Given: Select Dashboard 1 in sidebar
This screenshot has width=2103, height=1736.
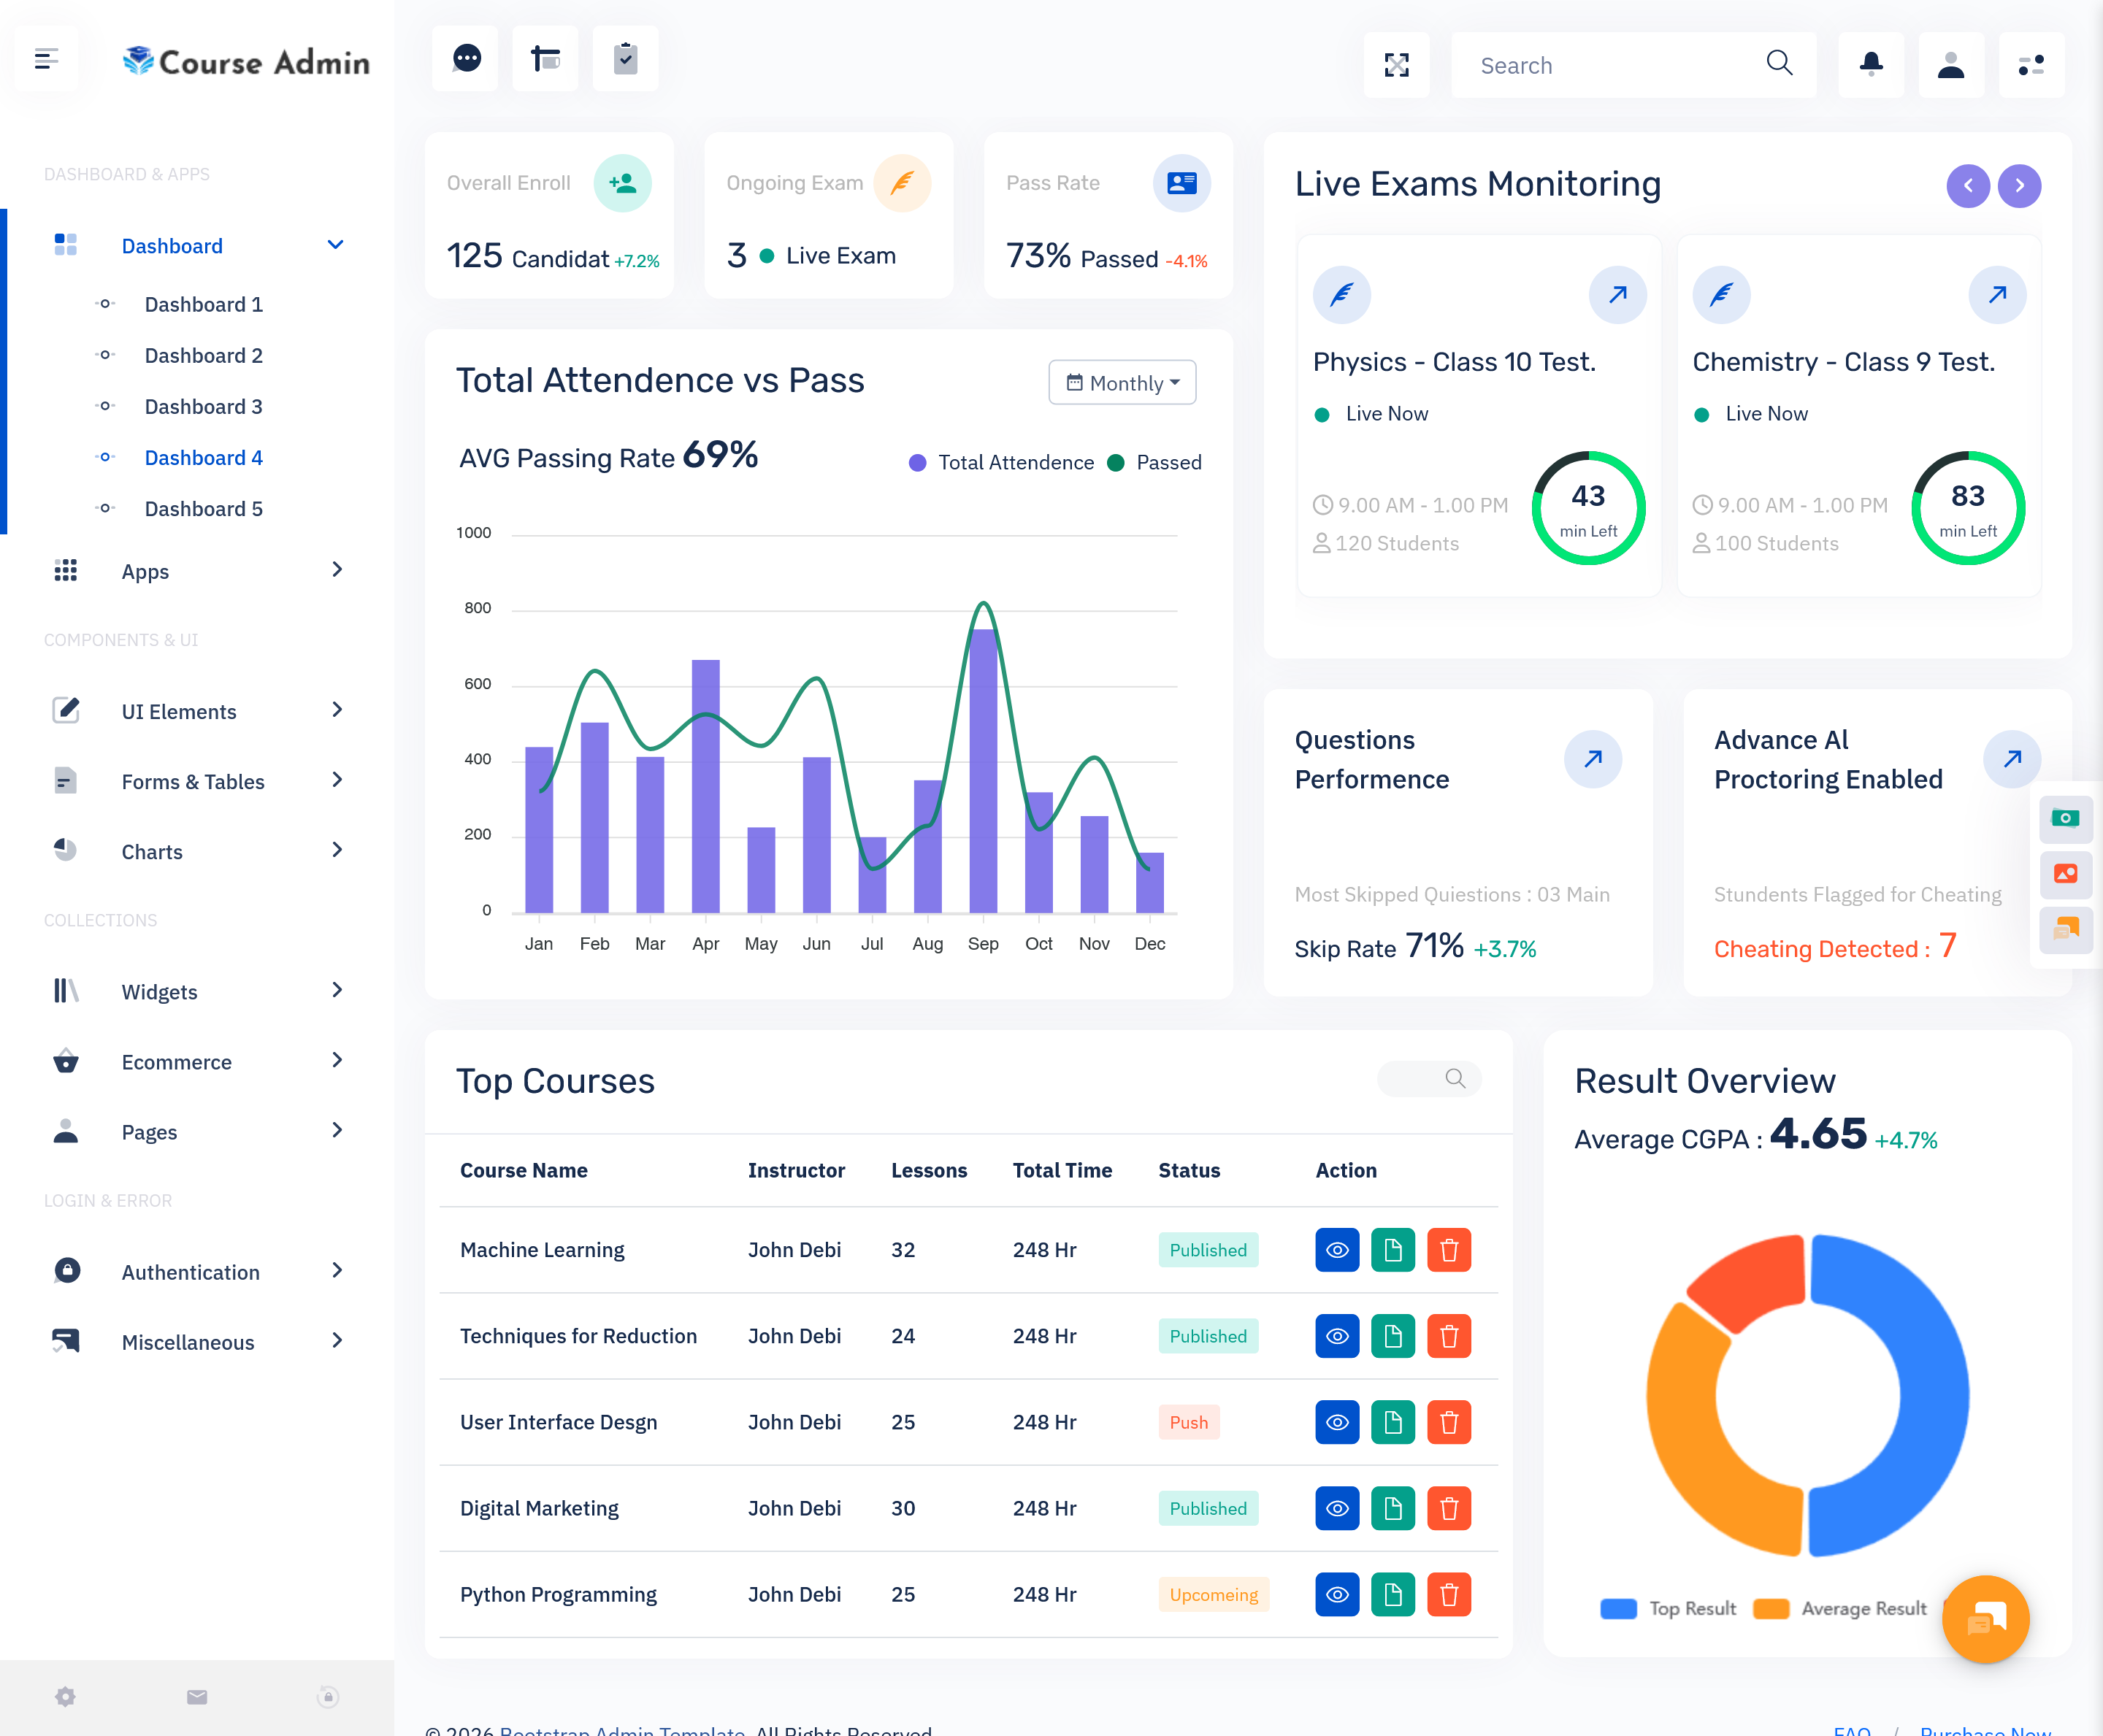Looking at the screenshot, I should click(203, 304).
